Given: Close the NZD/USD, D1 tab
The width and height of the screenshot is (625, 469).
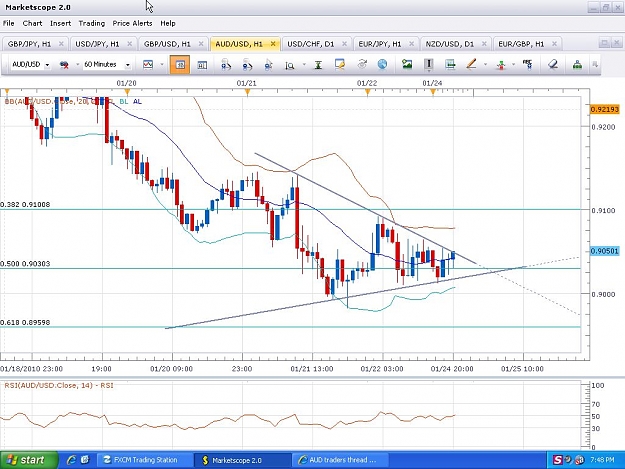Looking at the screenshot, I should click(x=484, y=44).
